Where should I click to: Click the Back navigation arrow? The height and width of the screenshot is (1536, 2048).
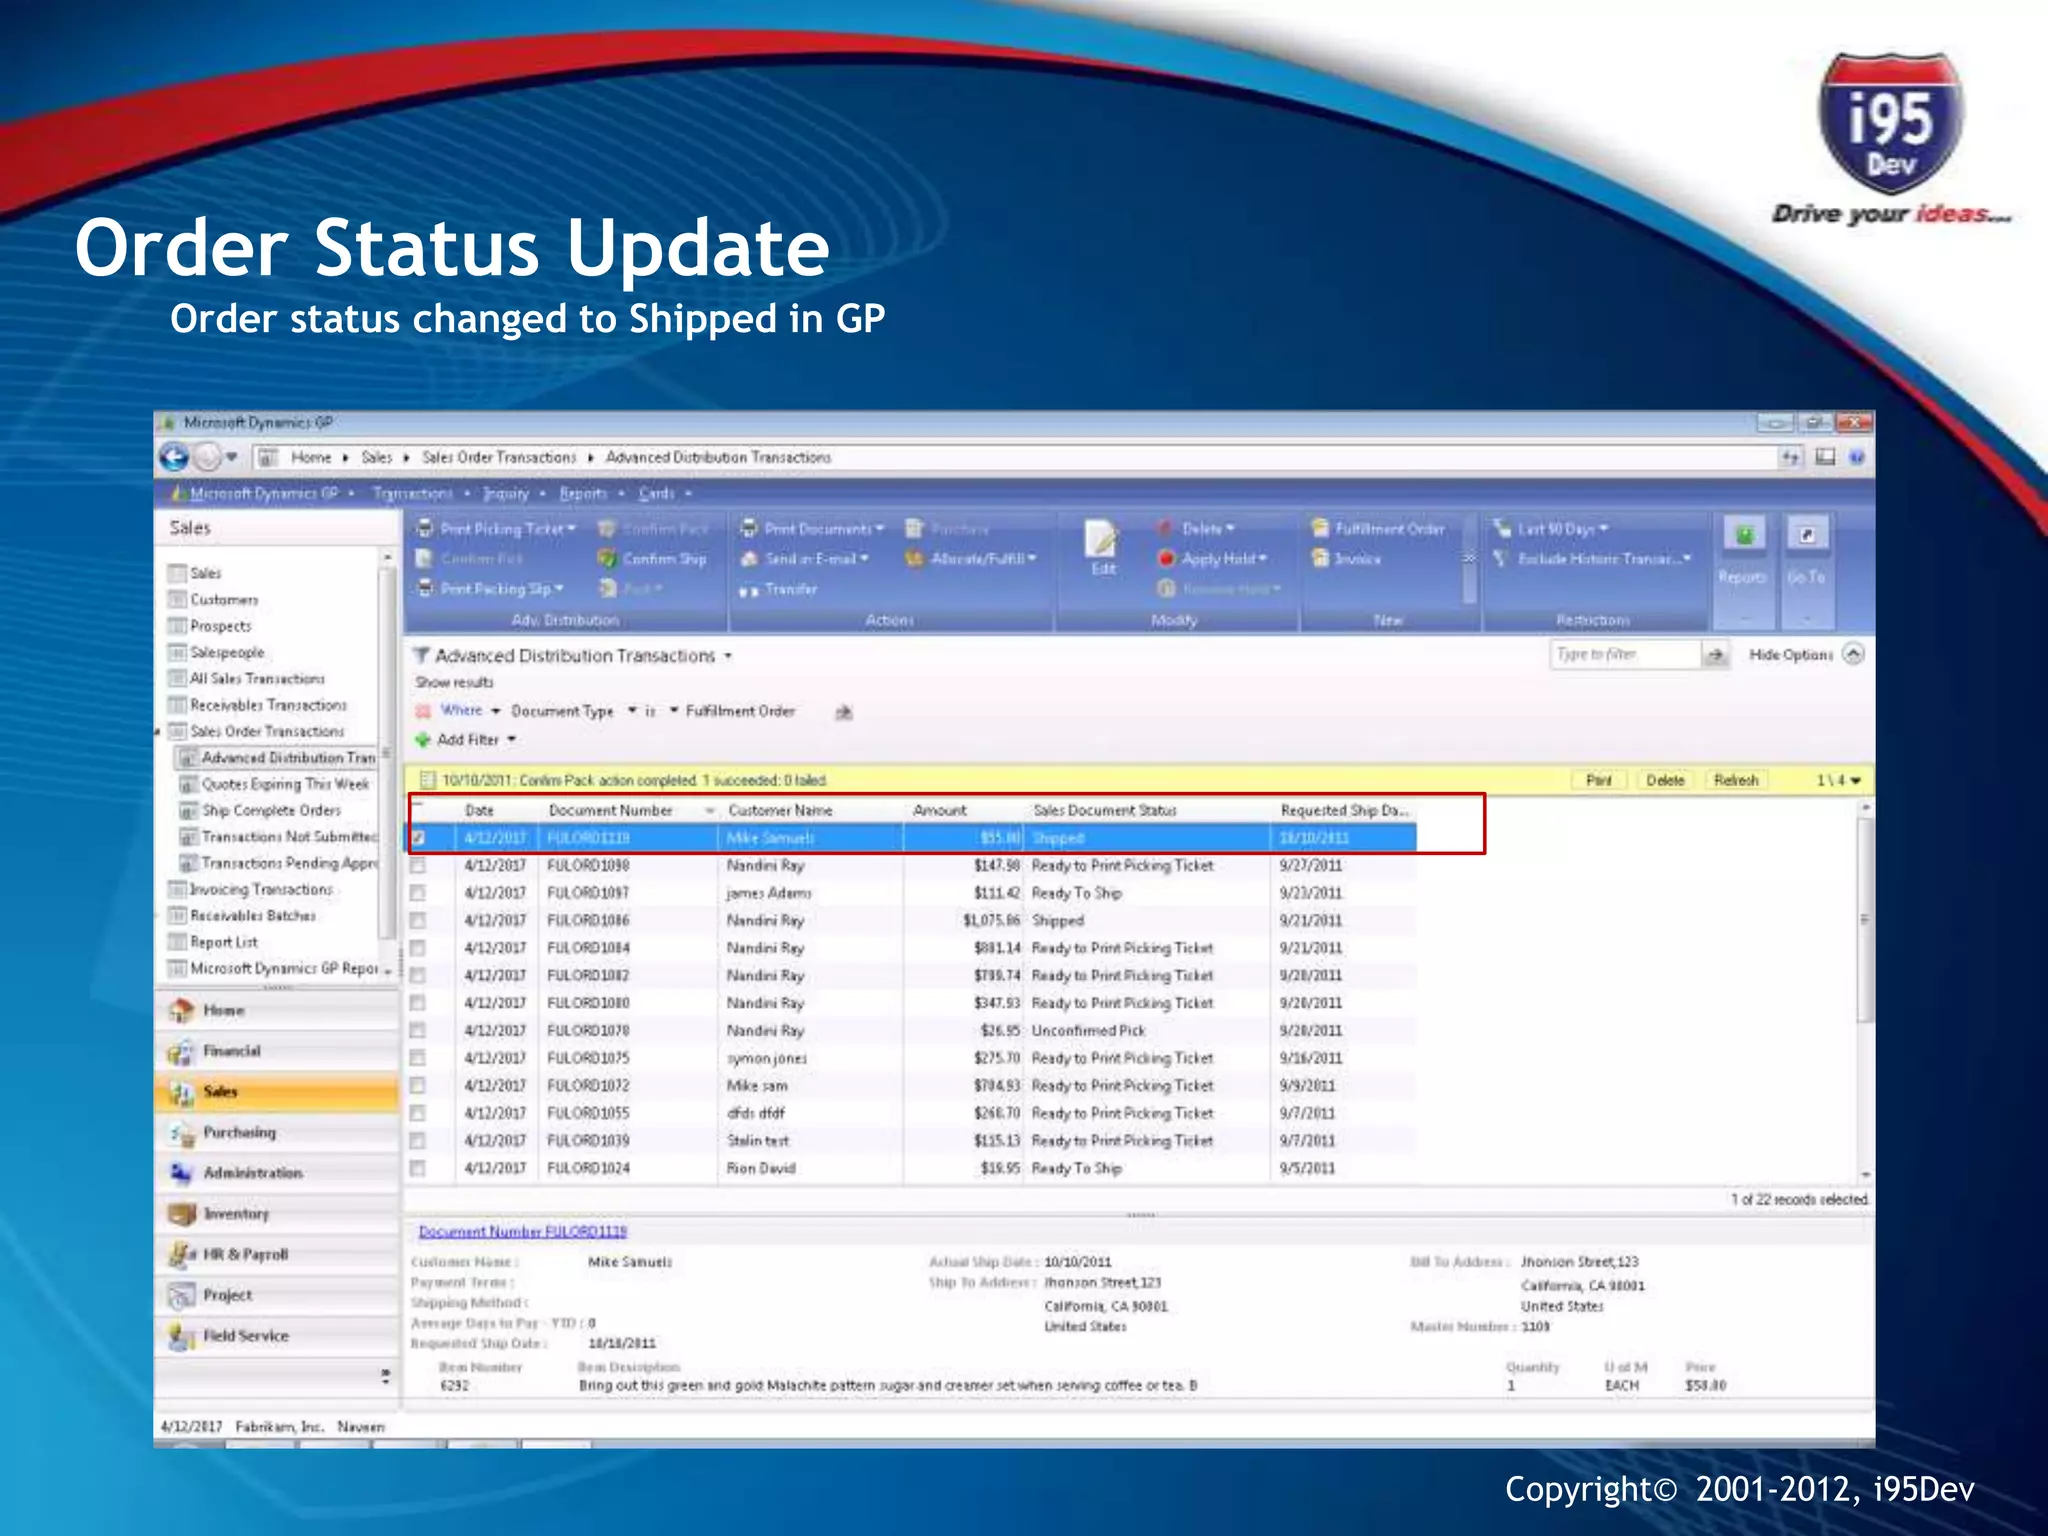[x=174, y=457]
